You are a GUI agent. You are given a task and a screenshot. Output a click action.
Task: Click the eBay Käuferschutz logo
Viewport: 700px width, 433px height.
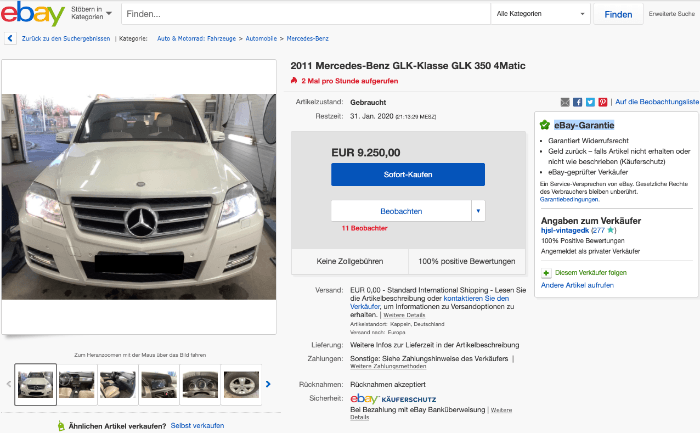point(393,399)
